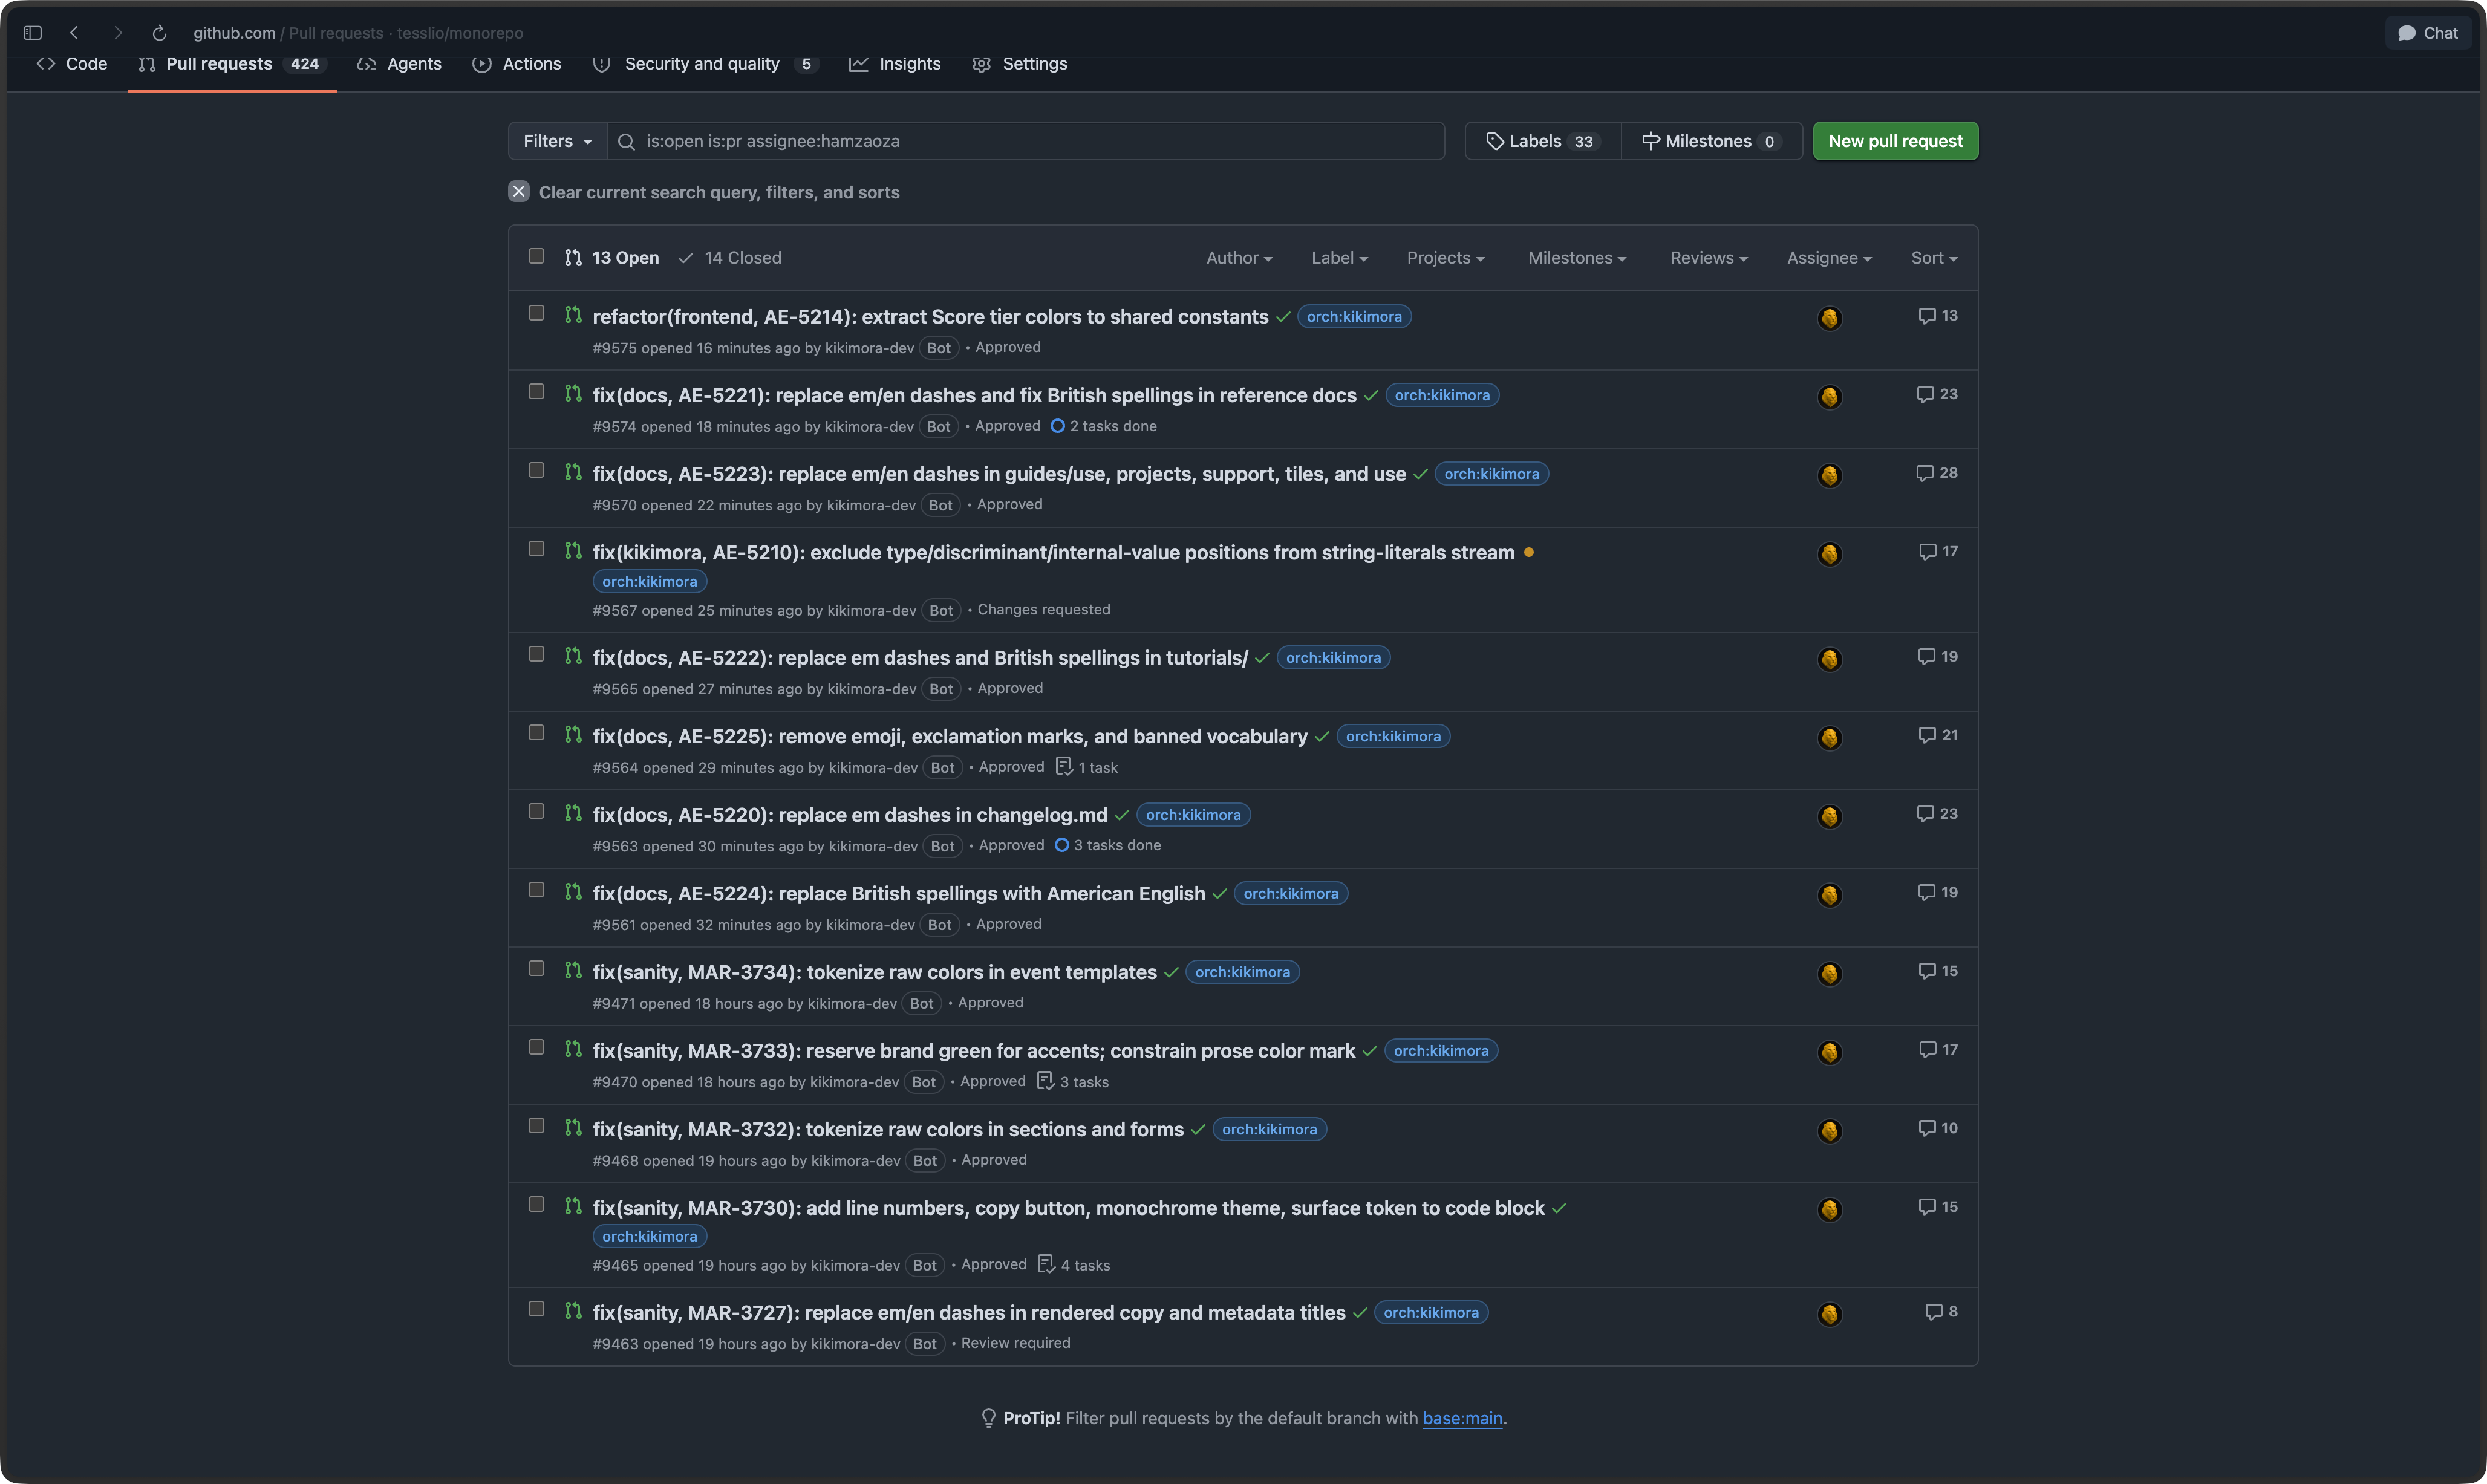
Task: Open the Filters dropdown
Action: coord(557,141)
